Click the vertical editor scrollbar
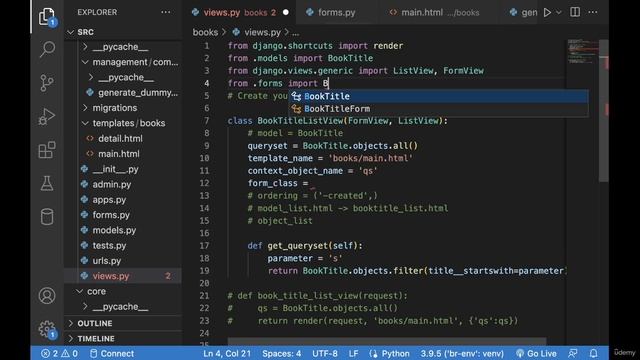This screenshot has width=640, height=360. pos(604,110)
